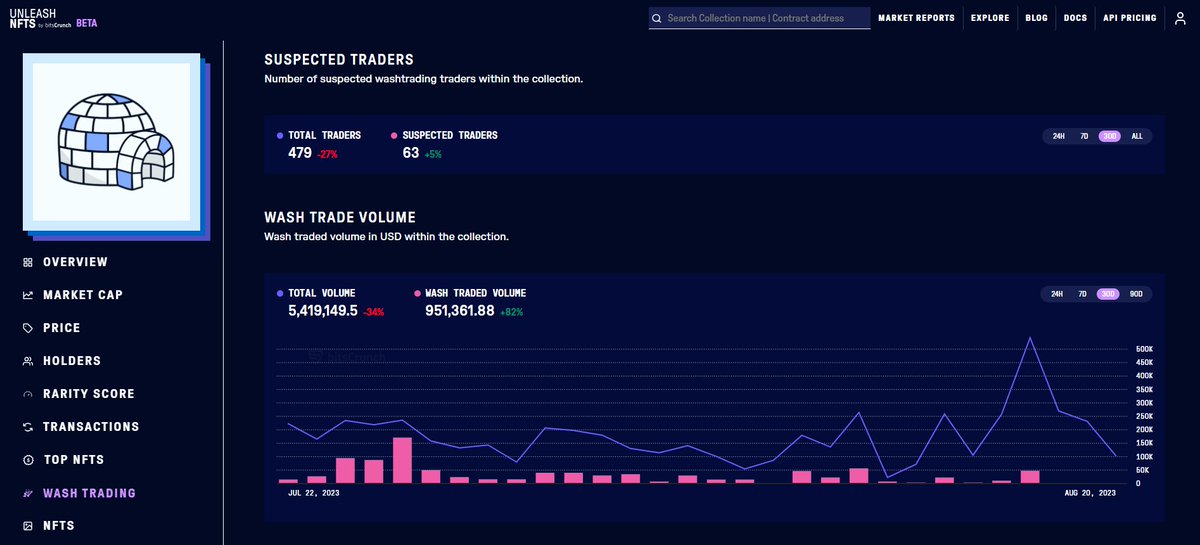Select 24H range for Suspected Traders
Screen dimensions: 1200x545
[x=1058, y=136]
